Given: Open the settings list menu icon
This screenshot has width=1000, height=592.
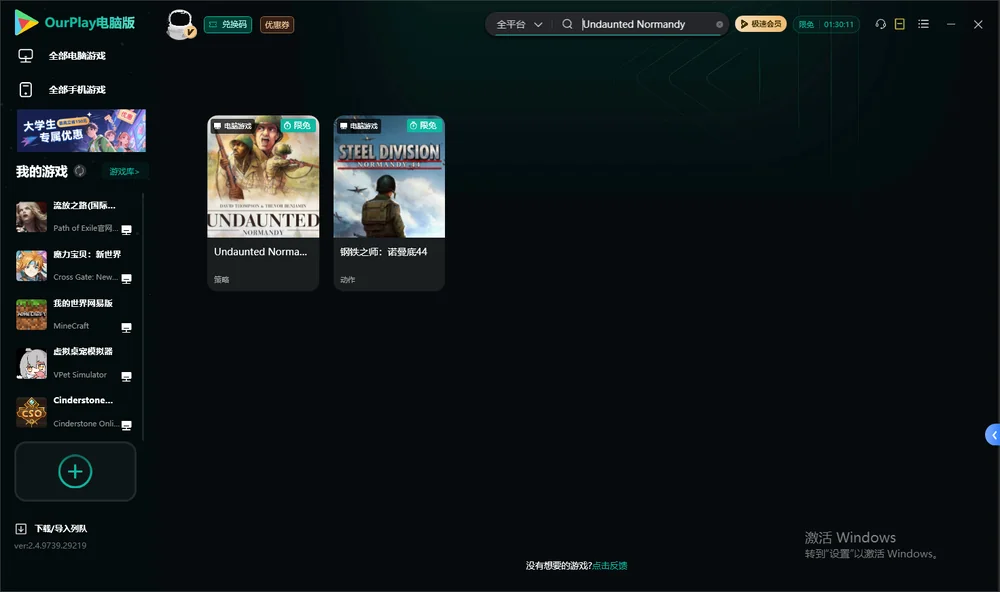Looking at the screenshot, I should click(x=923, y=24).
